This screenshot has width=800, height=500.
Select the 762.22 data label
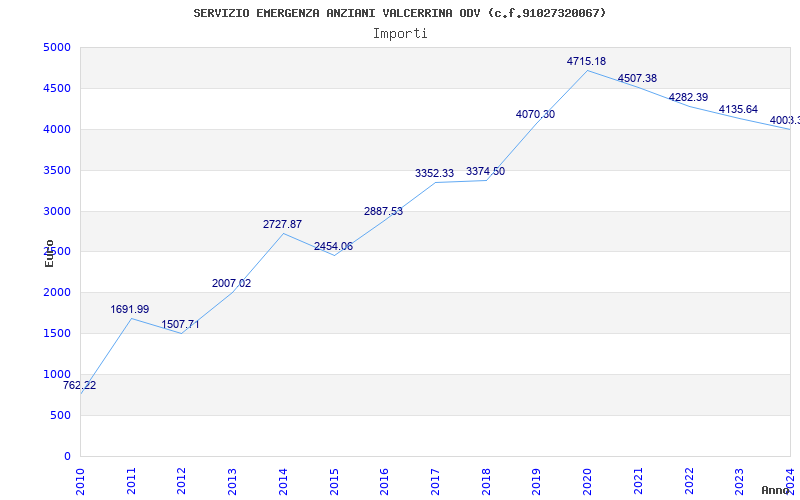(x=80, y=386)
